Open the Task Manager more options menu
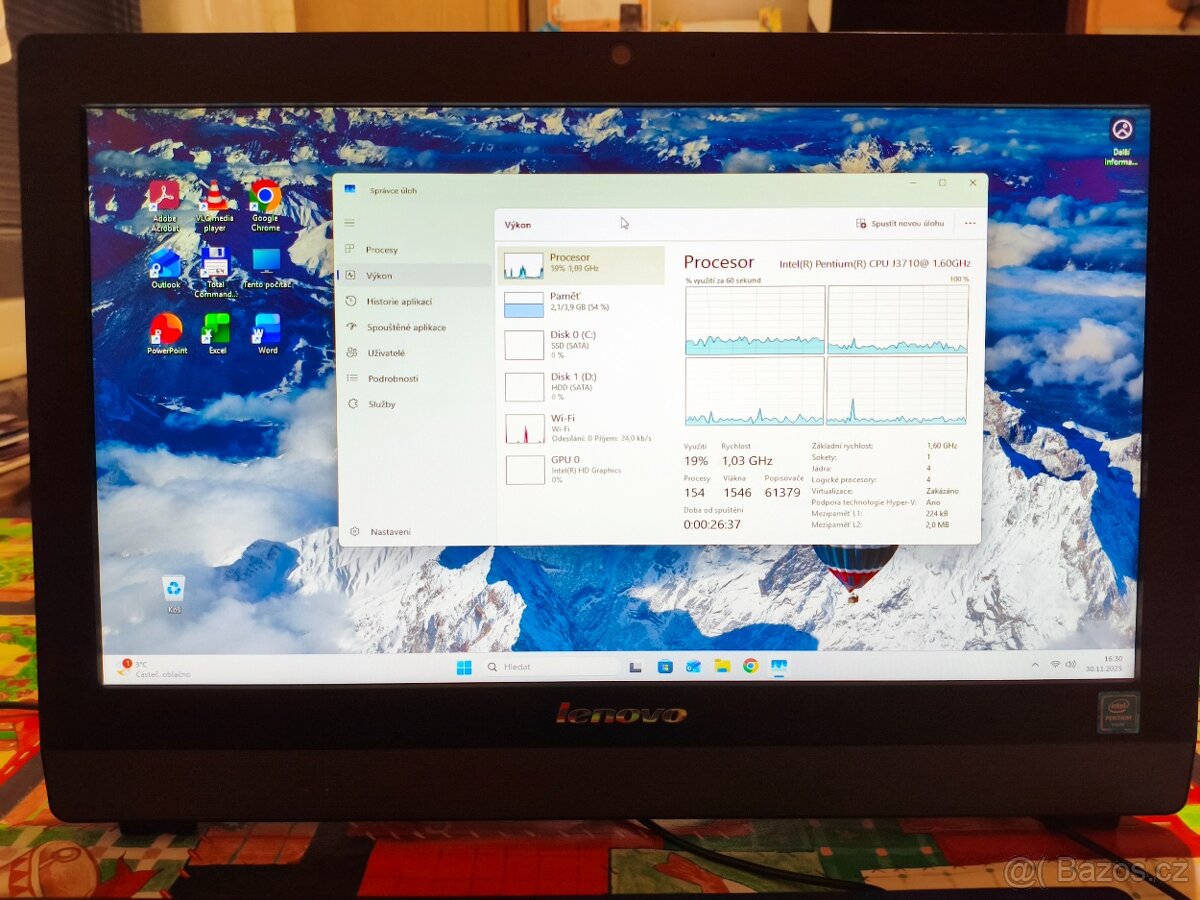Screen dimensions: 1200x900 click(x=969, y=224)
